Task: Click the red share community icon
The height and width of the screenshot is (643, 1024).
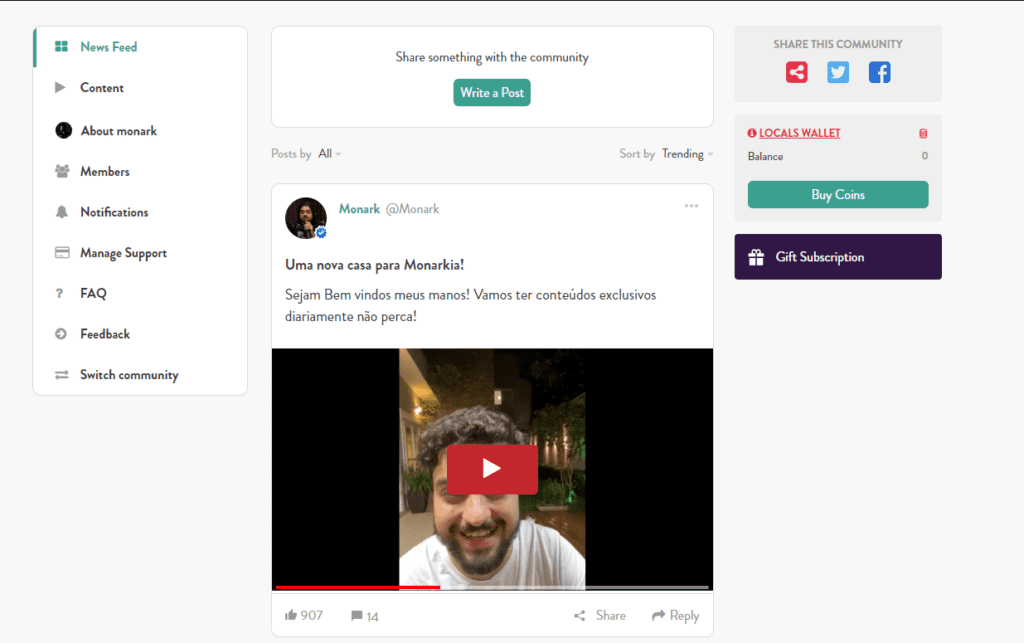Action: [x=796, y=72]
